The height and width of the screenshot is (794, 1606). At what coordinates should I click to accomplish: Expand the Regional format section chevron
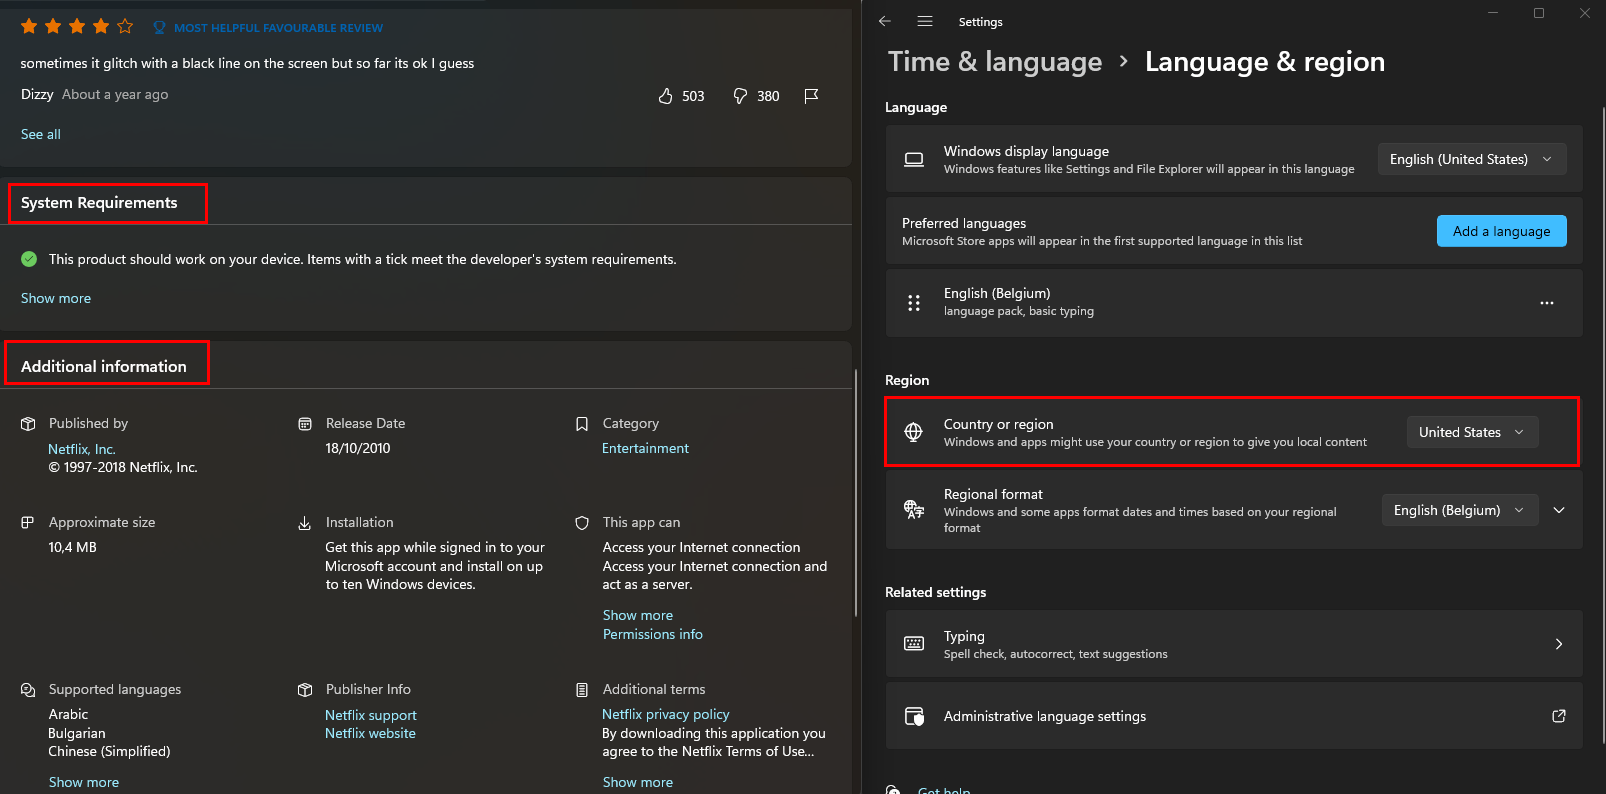(1559, 510)
